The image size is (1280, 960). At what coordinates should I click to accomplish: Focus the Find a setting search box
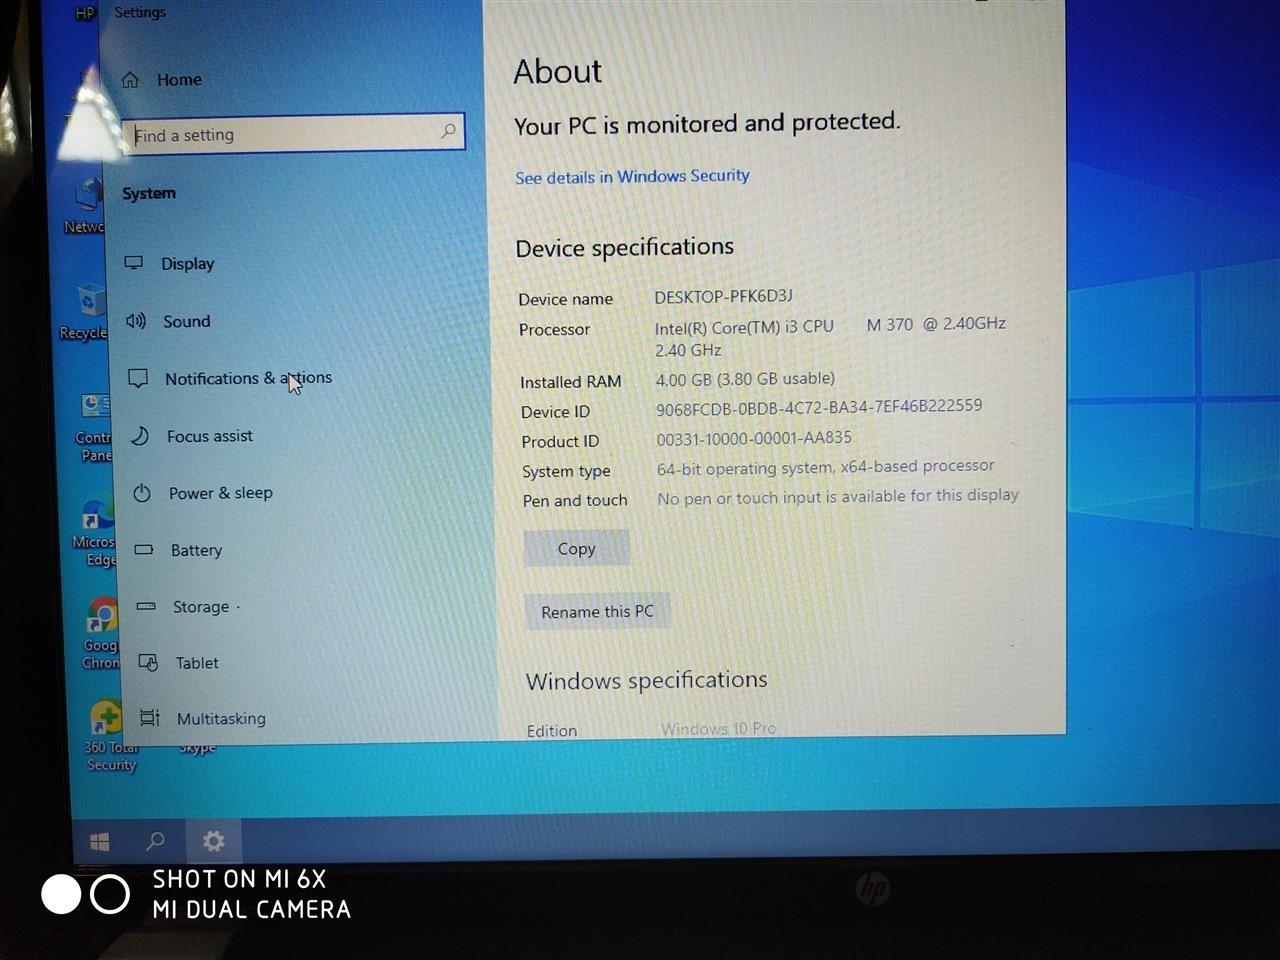tap(293, 133)
